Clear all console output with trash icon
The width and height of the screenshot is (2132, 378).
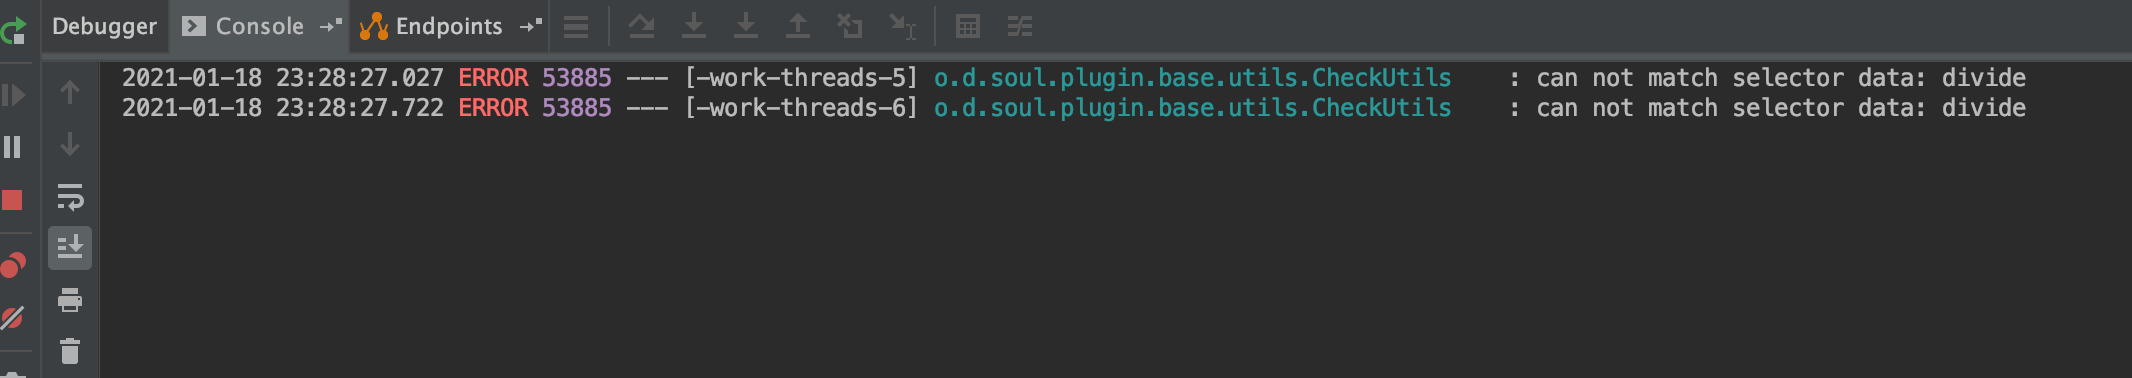tap(70, 351)
